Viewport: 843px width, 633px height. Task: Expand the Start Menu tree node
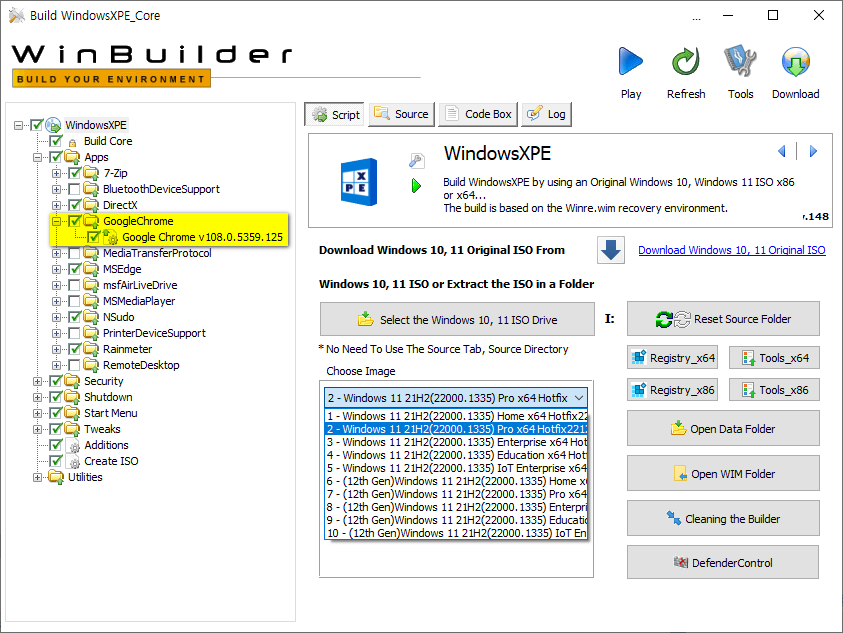coord(37,413)
